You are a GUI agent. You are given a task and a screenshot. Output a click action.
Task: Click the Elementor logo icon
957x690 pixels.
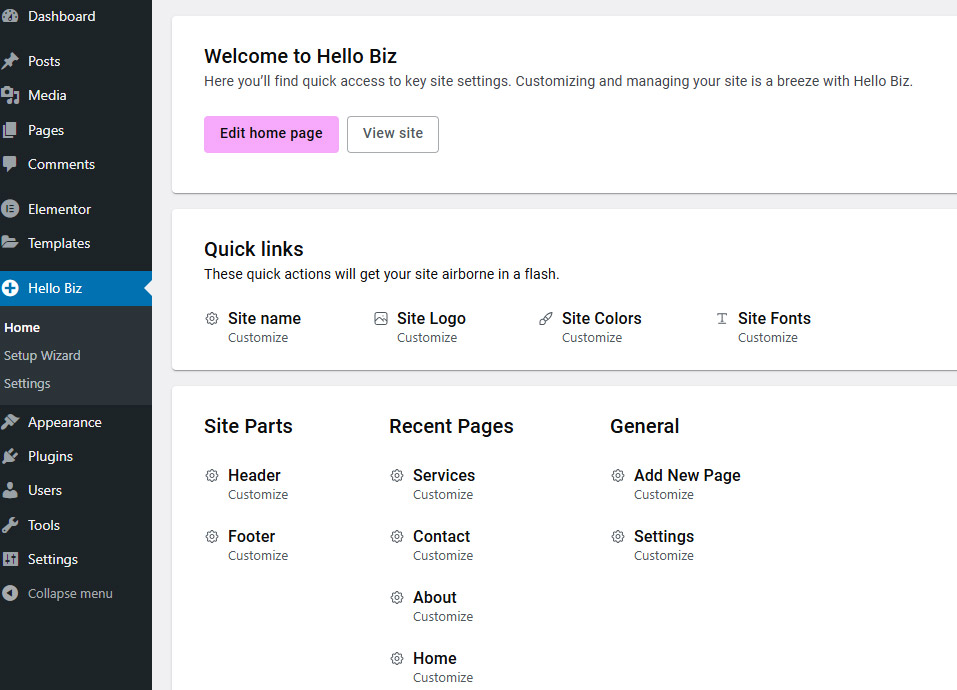pos(10,209)
